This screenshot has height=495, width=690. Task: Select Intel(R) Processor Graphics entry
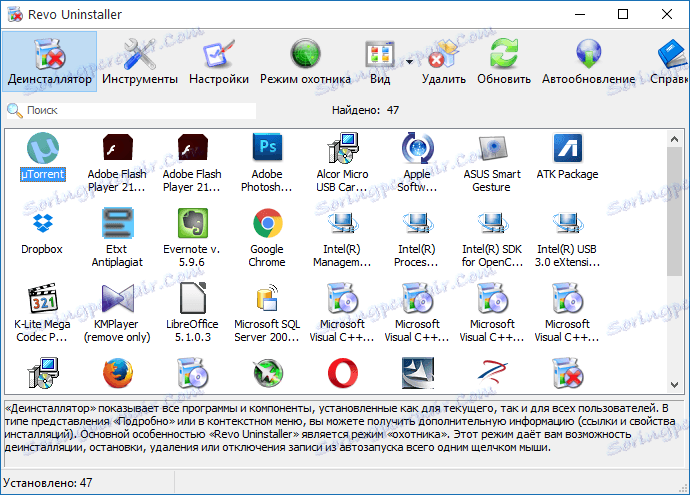pyautogui.click(x=417, y=238)
